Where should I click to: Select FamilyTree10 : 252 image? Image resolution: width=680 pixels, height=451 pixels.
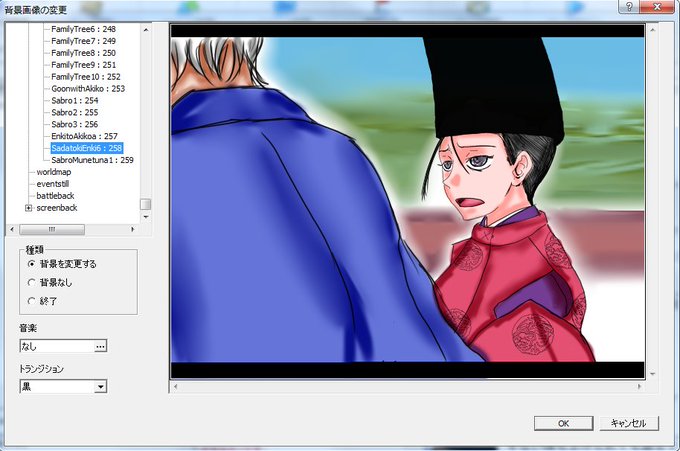pyautogui.click(x=86, y=77)
